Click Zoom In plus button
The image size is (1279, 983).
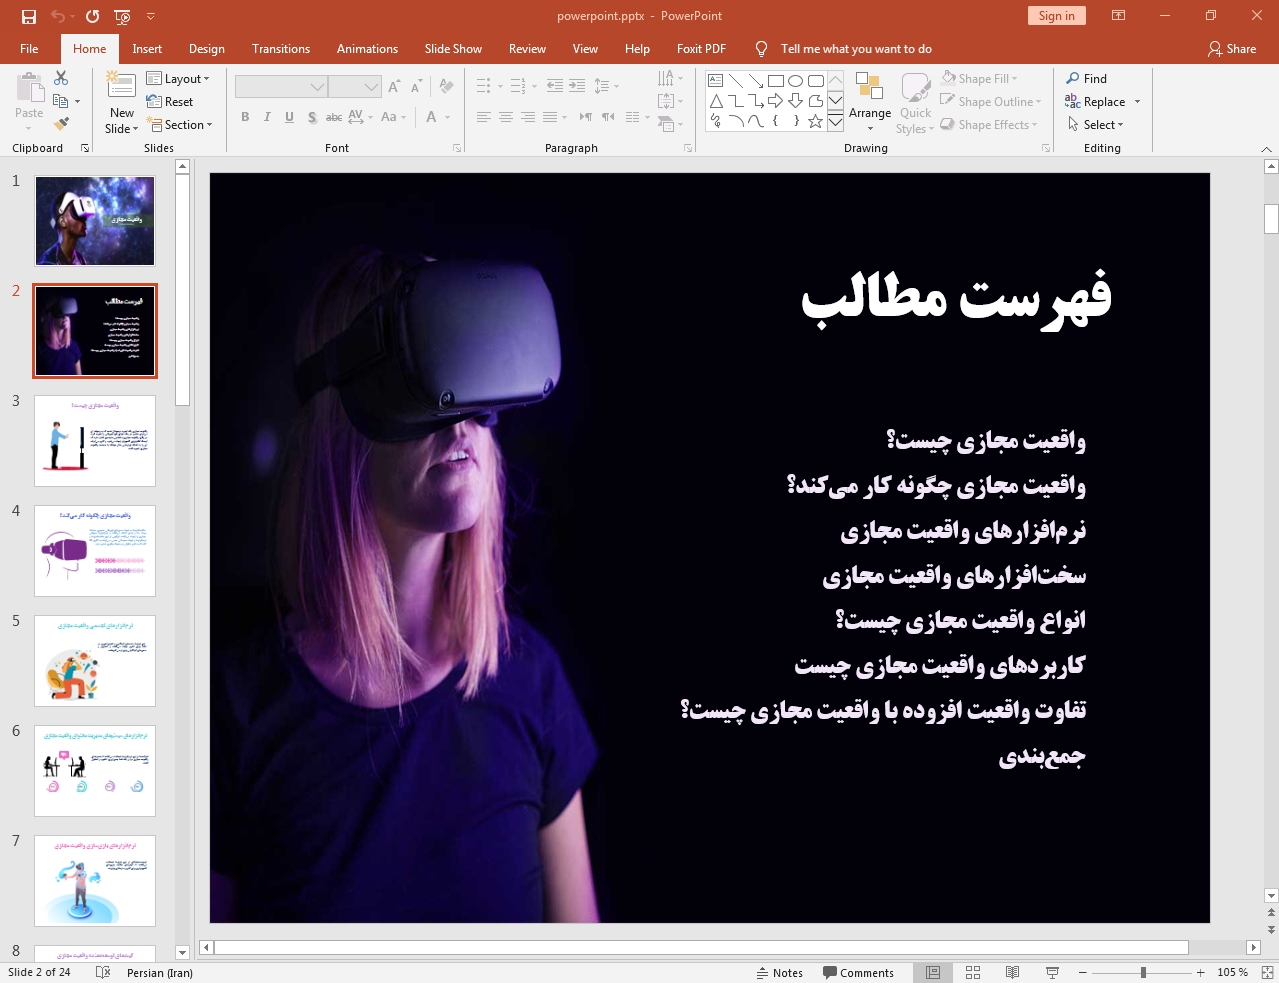click(x=1200, y=972)
